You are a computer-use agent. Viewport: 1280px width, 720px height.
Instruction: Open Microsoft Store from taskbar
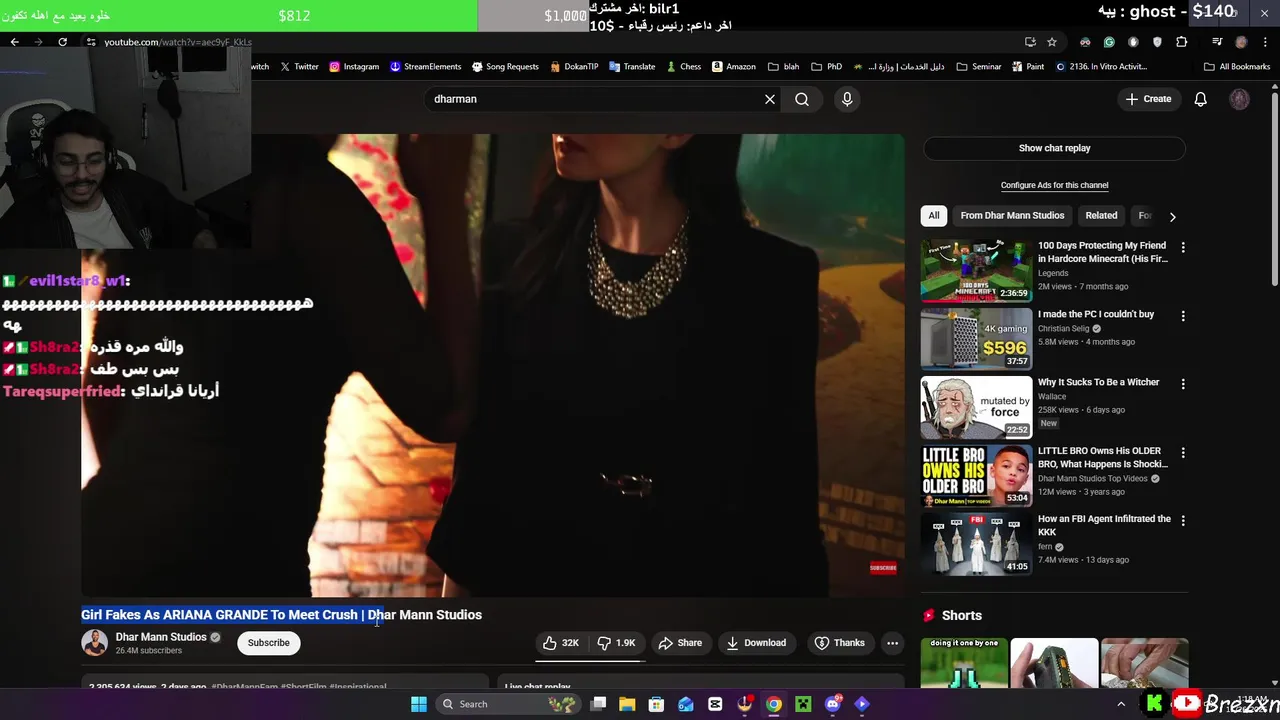pyautogui.click(x=656, y=704)
